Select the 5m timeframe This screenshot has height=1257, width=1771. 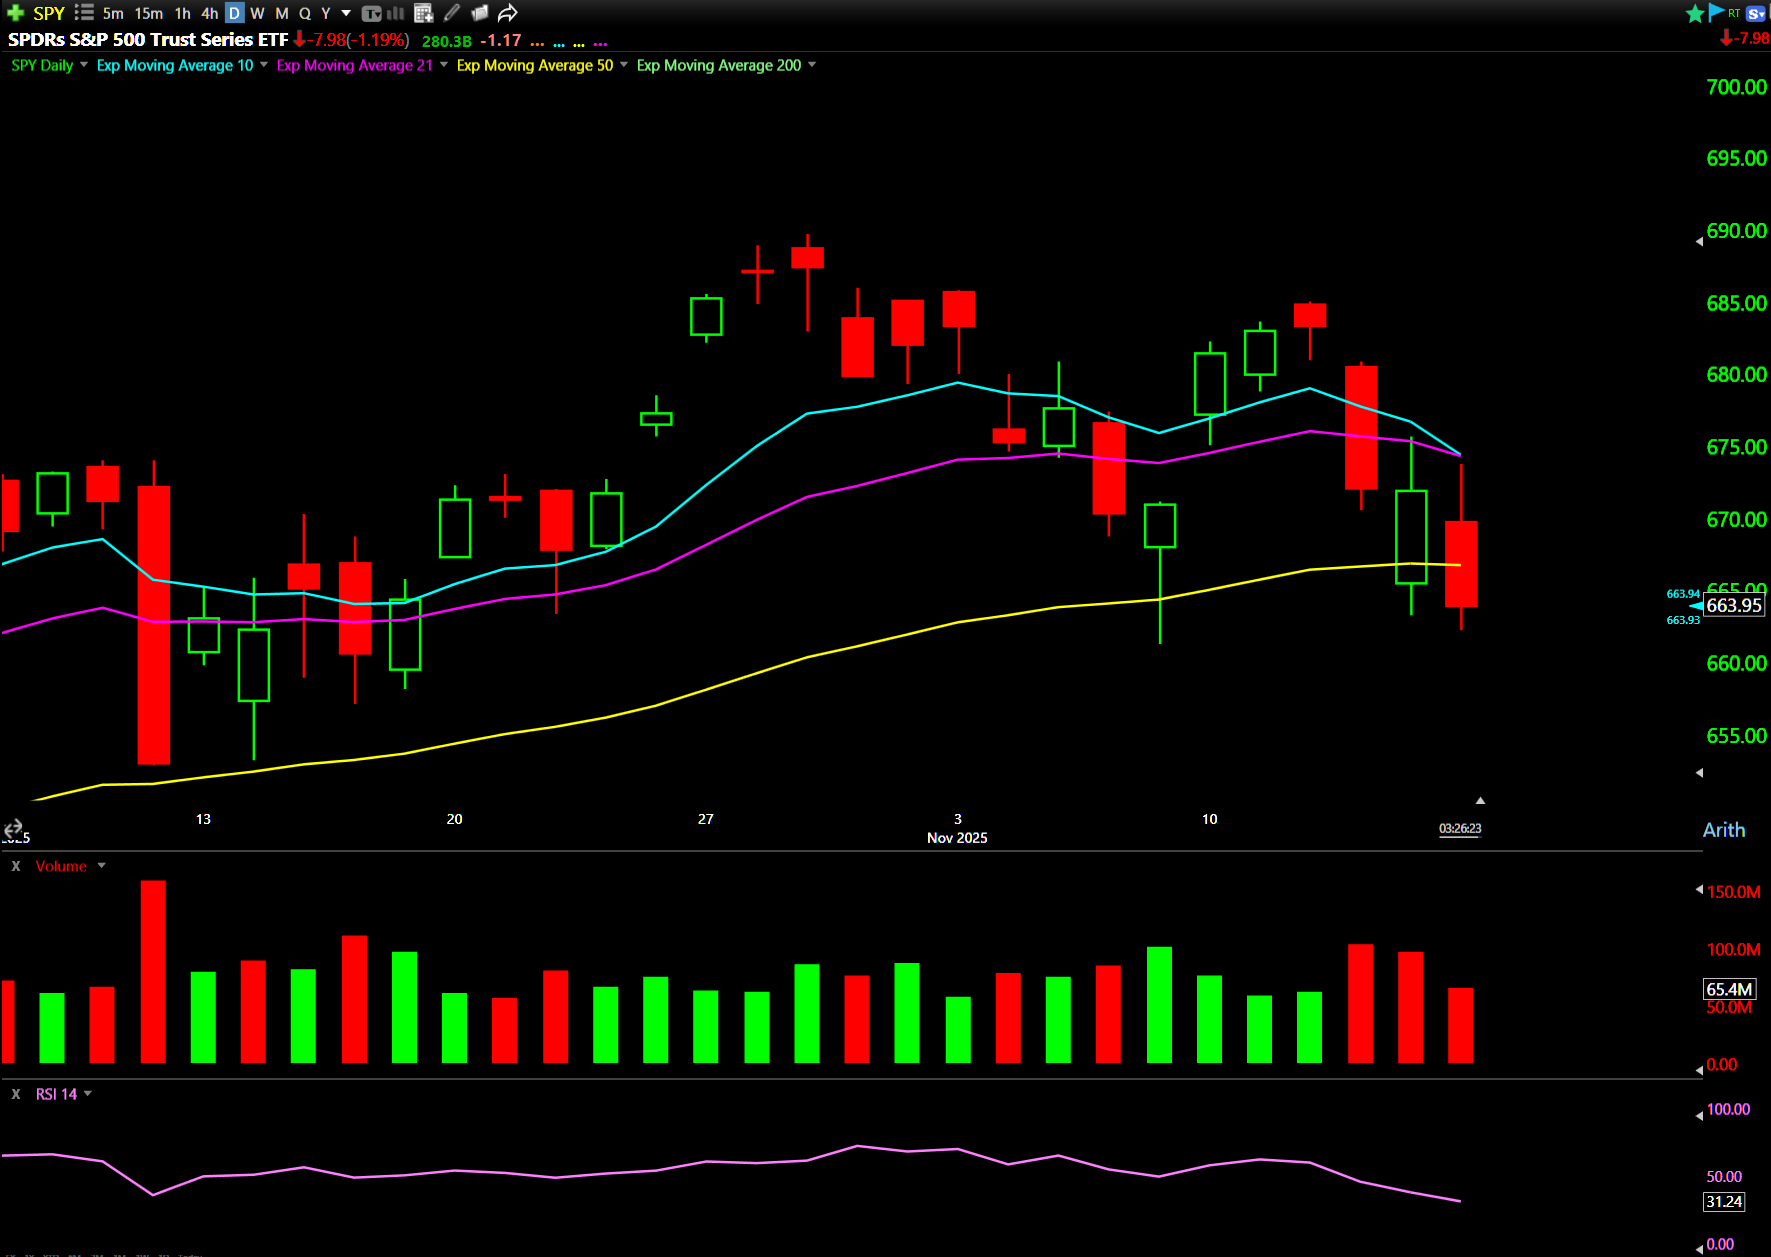click(113, 13)
